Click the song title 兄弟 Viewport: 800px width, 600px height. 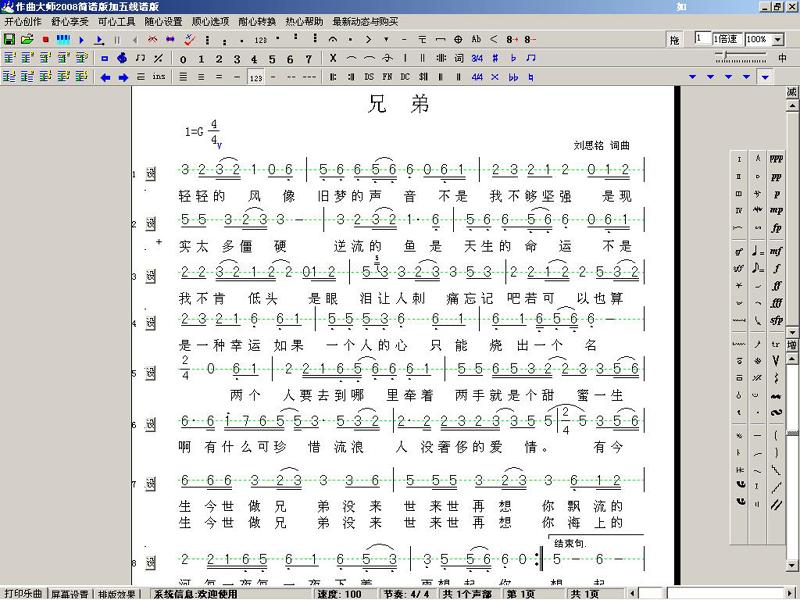(398, 105)
